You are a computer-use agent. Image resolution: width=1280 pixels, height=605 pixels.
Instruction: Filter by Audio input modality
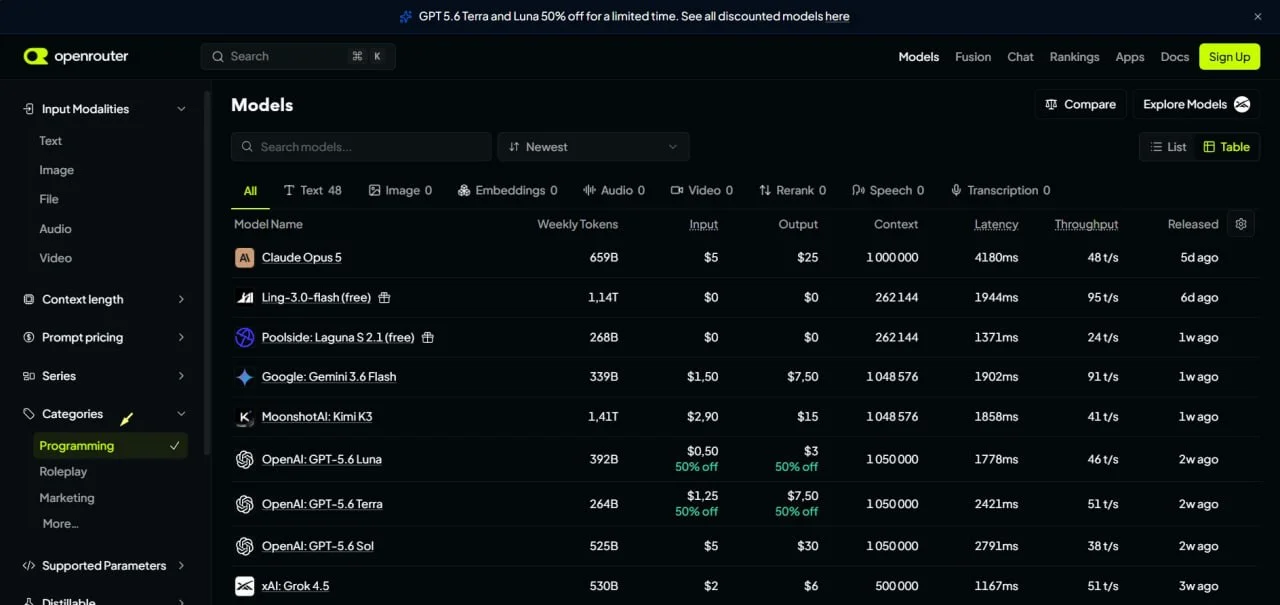click(55, 229)
